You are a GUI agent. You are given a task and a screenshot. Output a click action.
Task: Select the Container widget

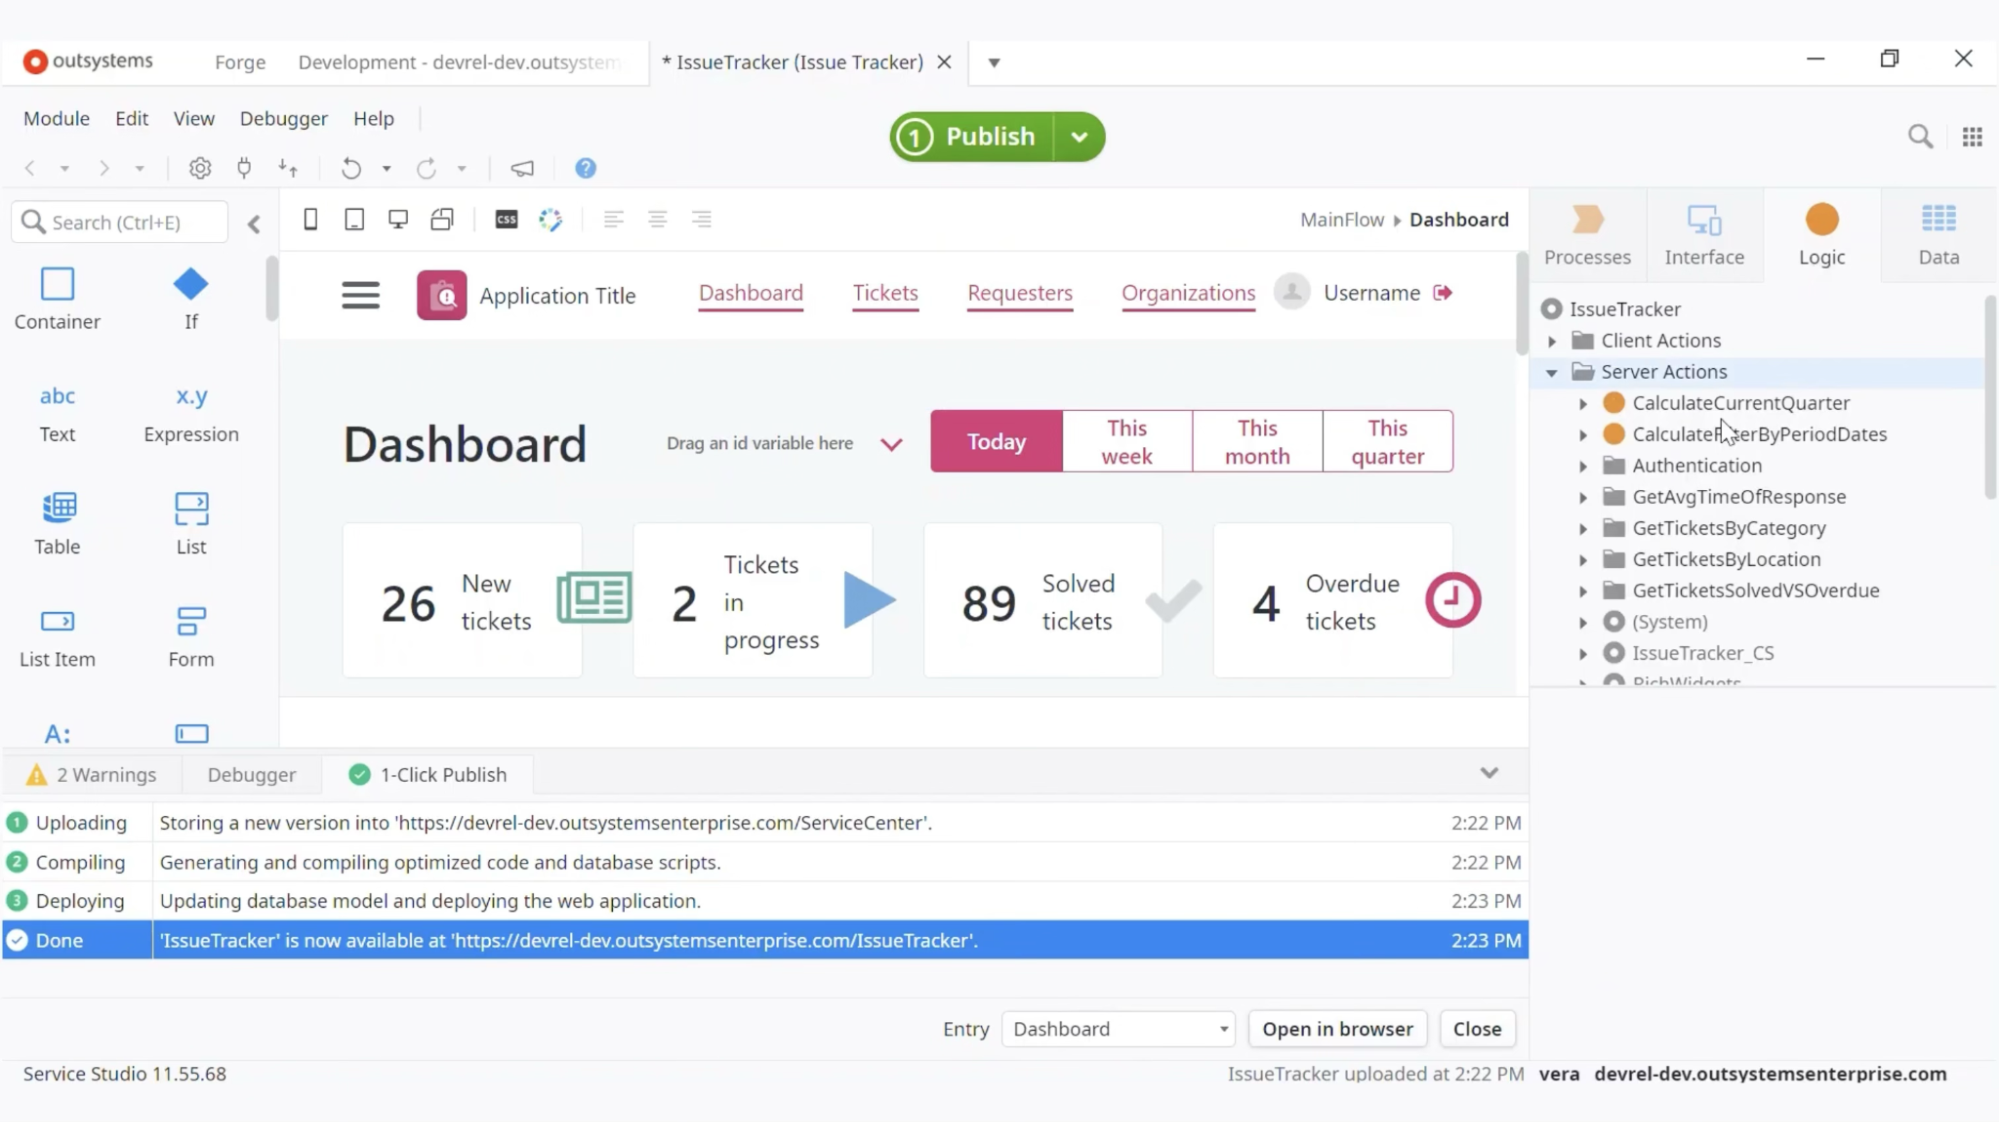click(x=57, y=298)
